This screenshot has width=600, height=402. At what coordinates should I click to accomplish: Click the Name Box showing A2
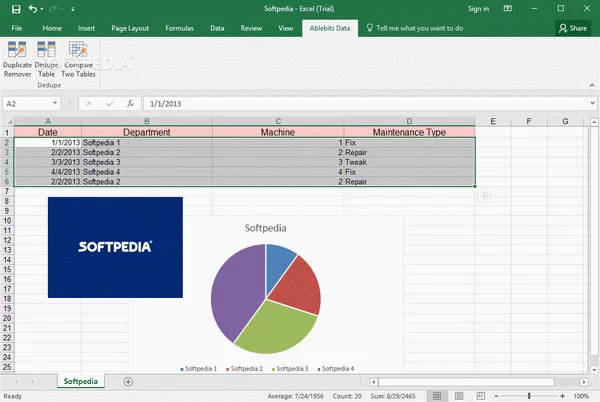tap(28, 104)
